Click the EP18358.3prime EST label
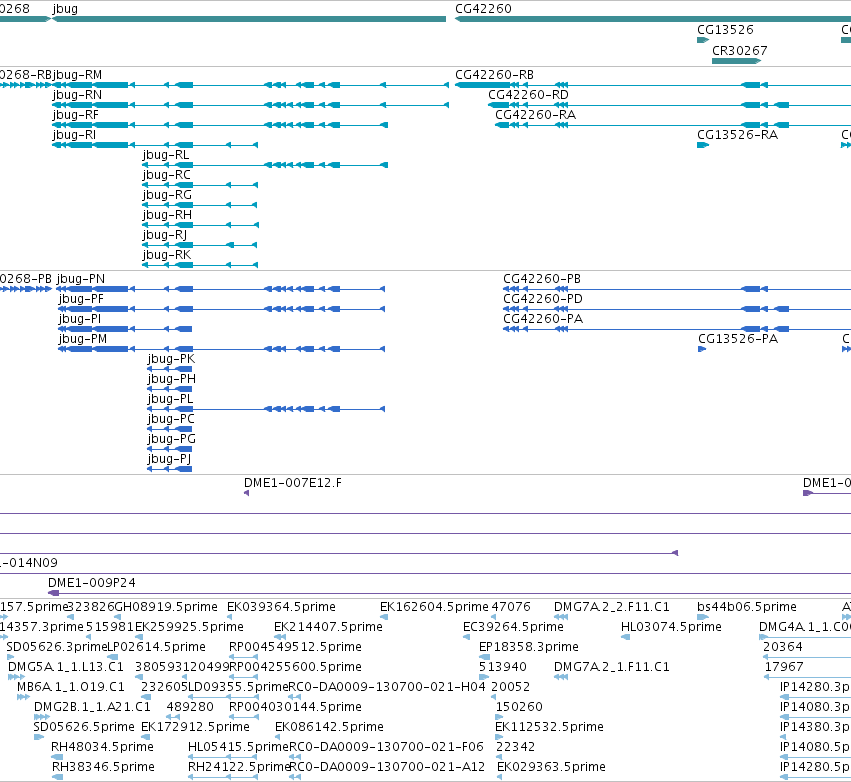This screenshot has height=782, width=851. (529, 647)
